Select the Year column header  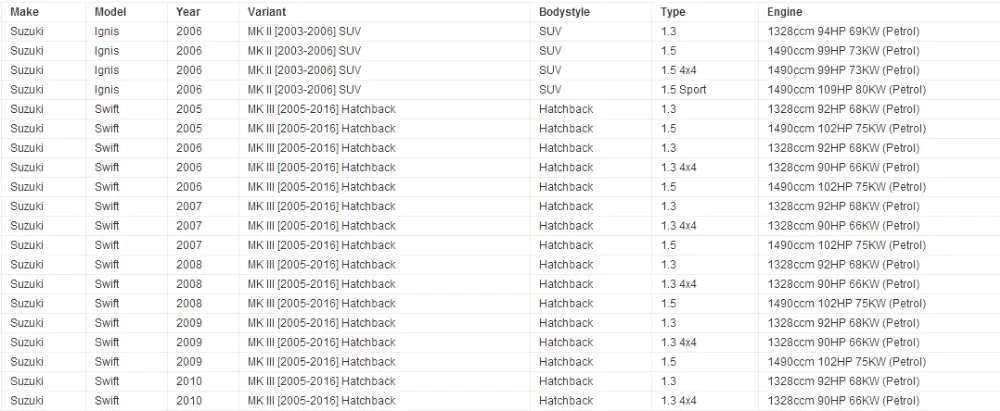[x=188, y=11]
